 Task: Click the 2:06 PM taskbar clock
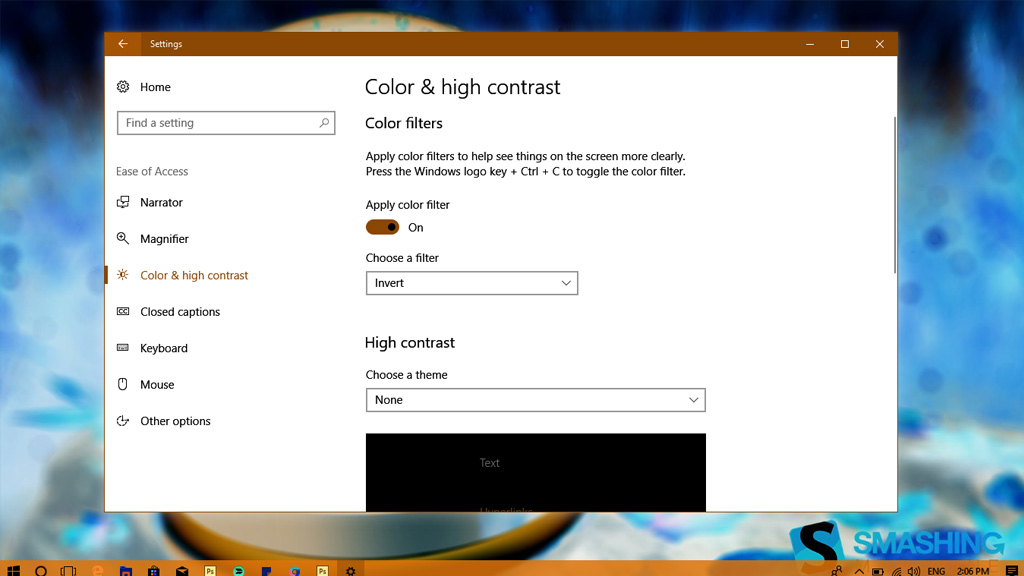point(972,571)
